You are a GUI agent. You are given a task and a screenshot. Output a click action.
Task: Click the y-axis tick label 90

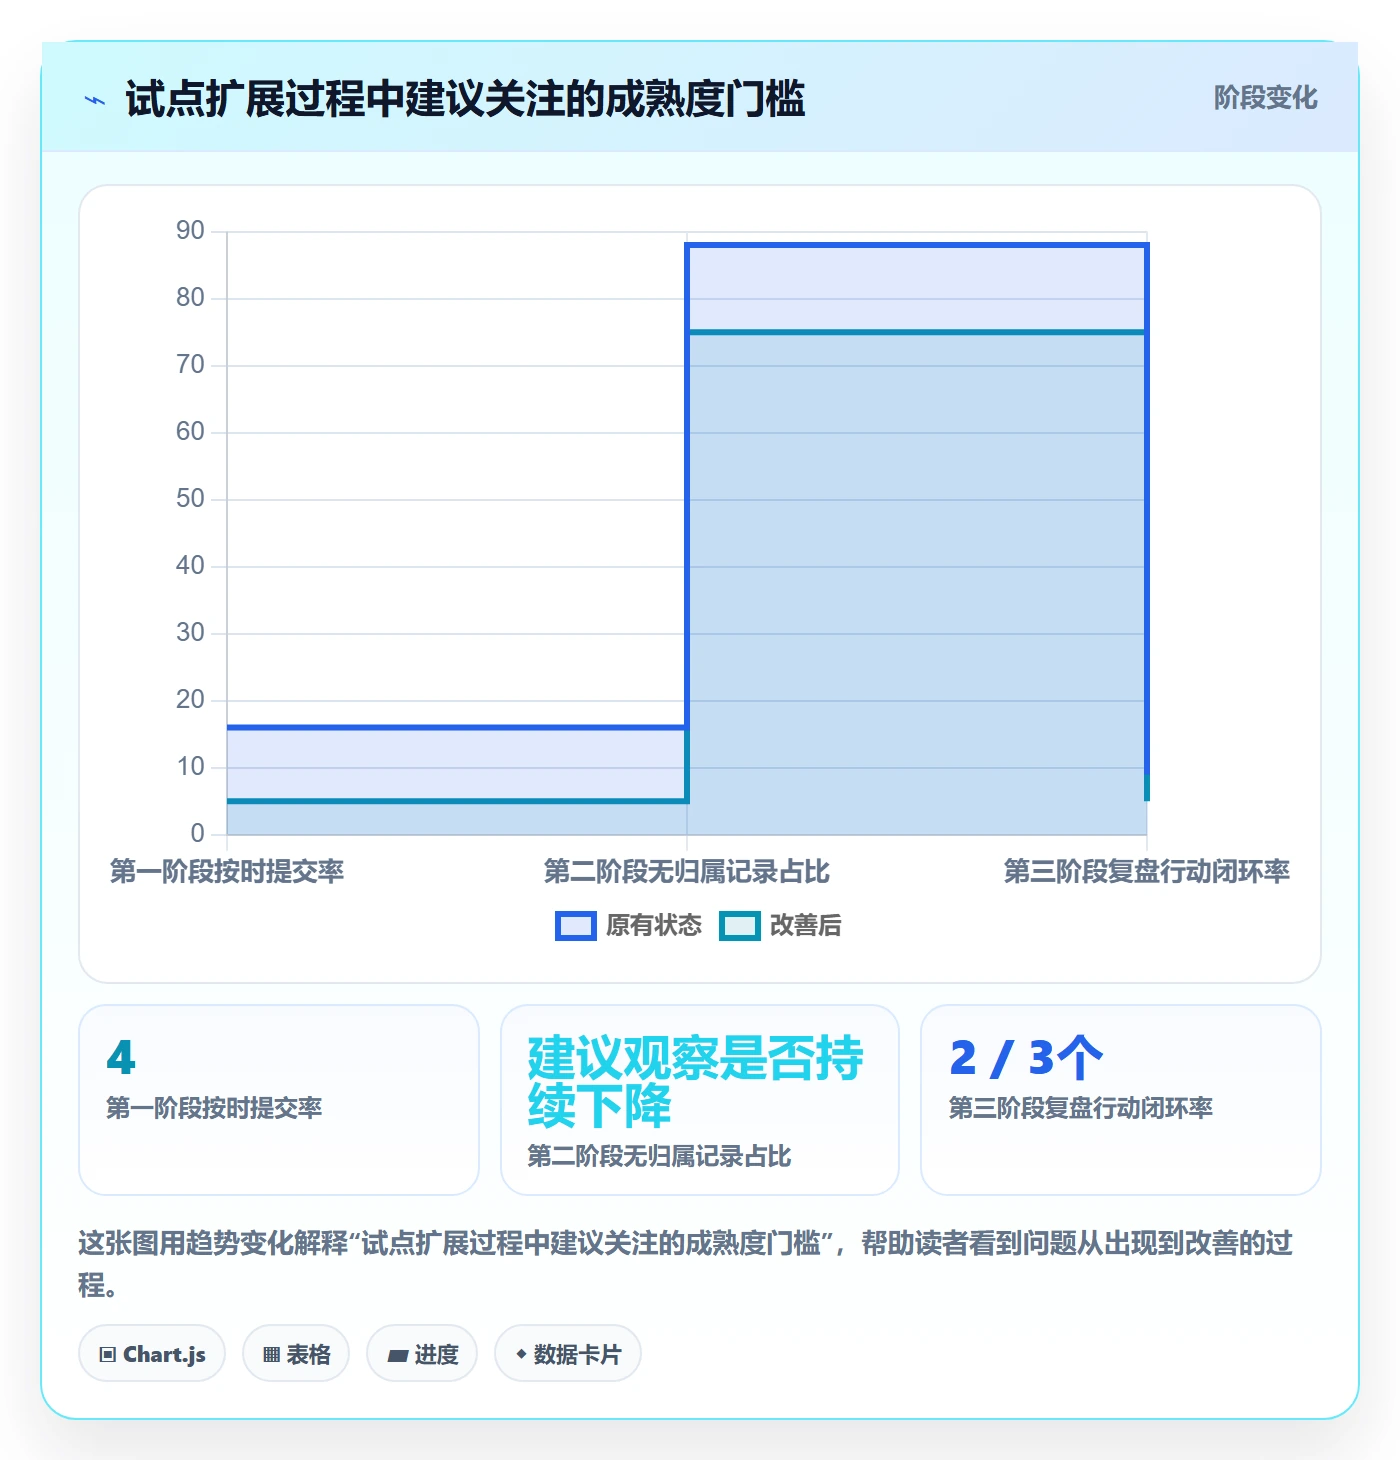pos(190,231)
